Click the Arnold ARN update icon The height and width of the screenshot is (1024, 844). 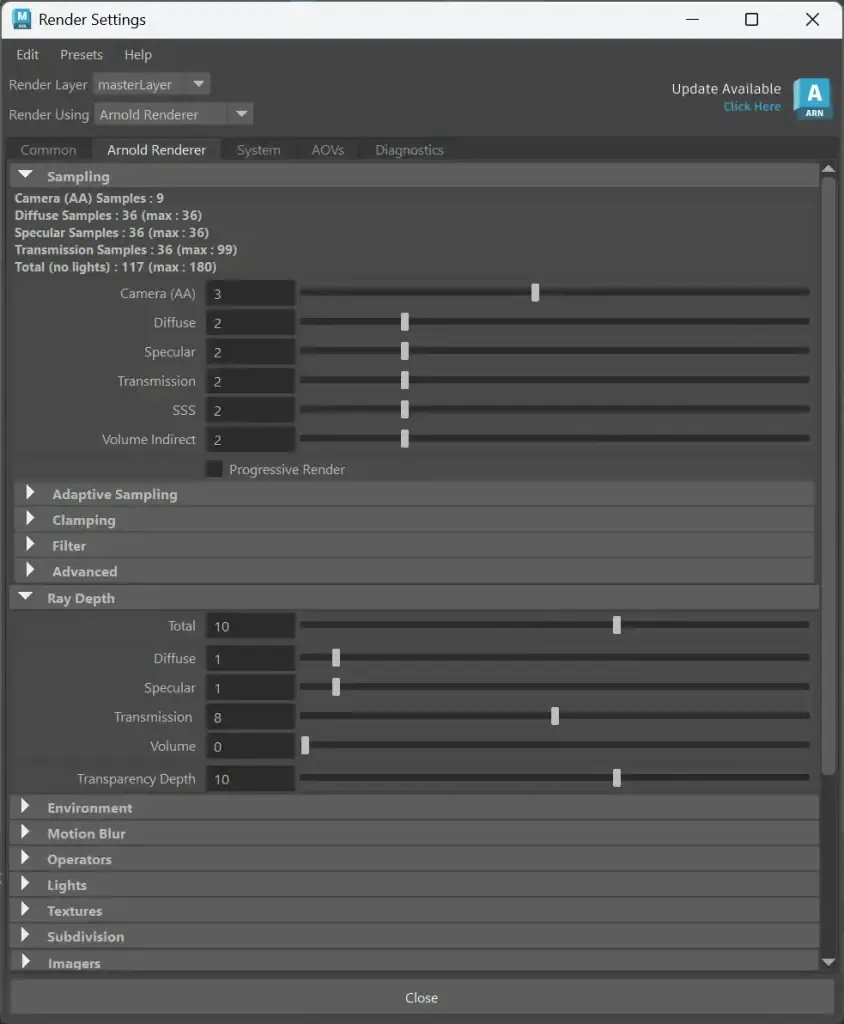point(812,99)
